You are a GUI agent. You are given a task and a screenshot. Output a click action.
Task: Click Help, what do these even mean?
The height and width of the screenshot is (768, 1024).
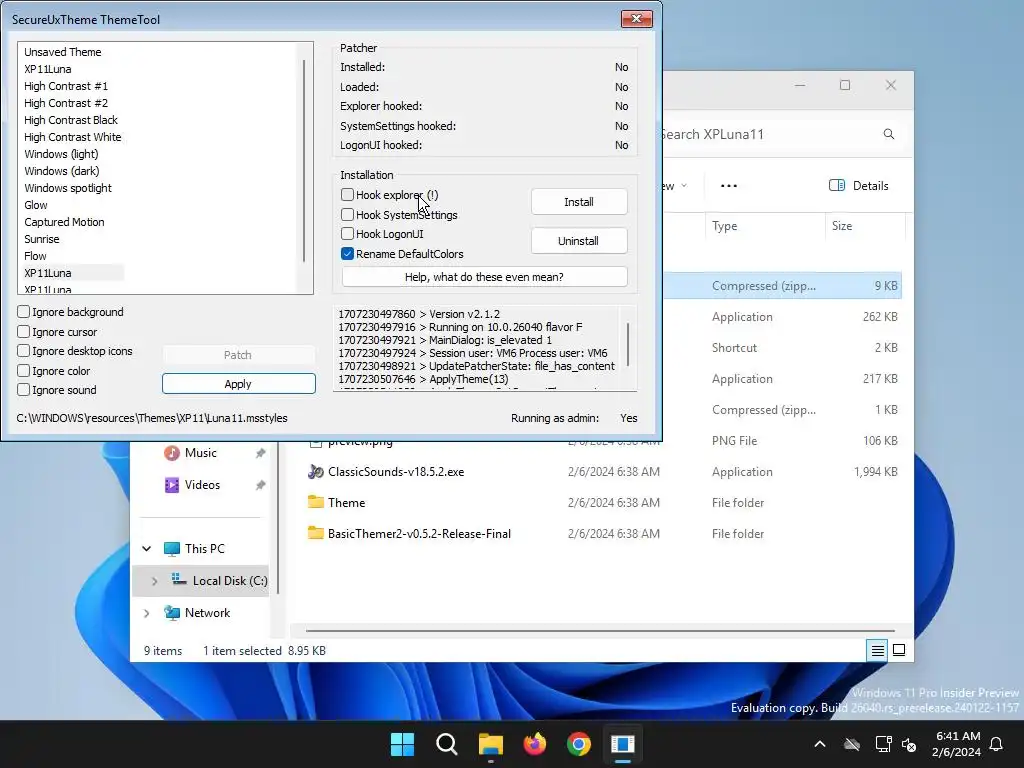(x=484, y=277)
